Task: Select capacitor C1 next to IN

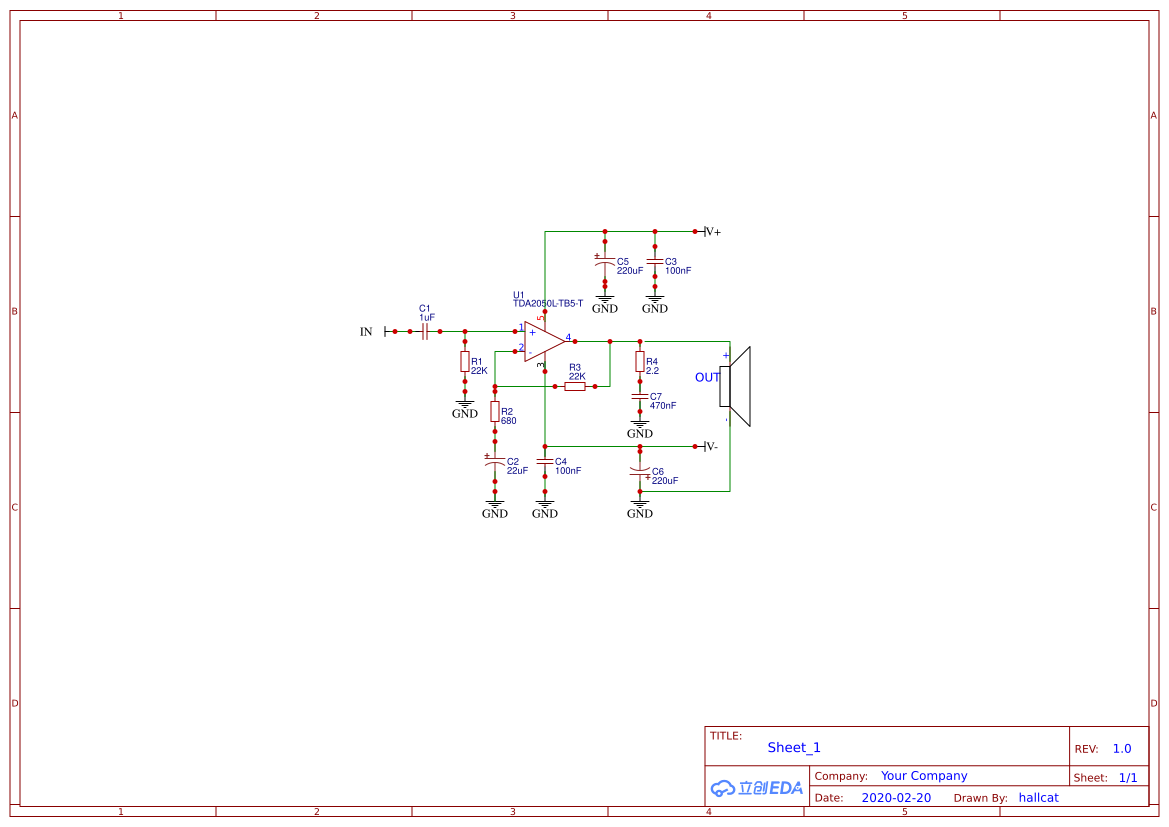Action: (425, 331)
